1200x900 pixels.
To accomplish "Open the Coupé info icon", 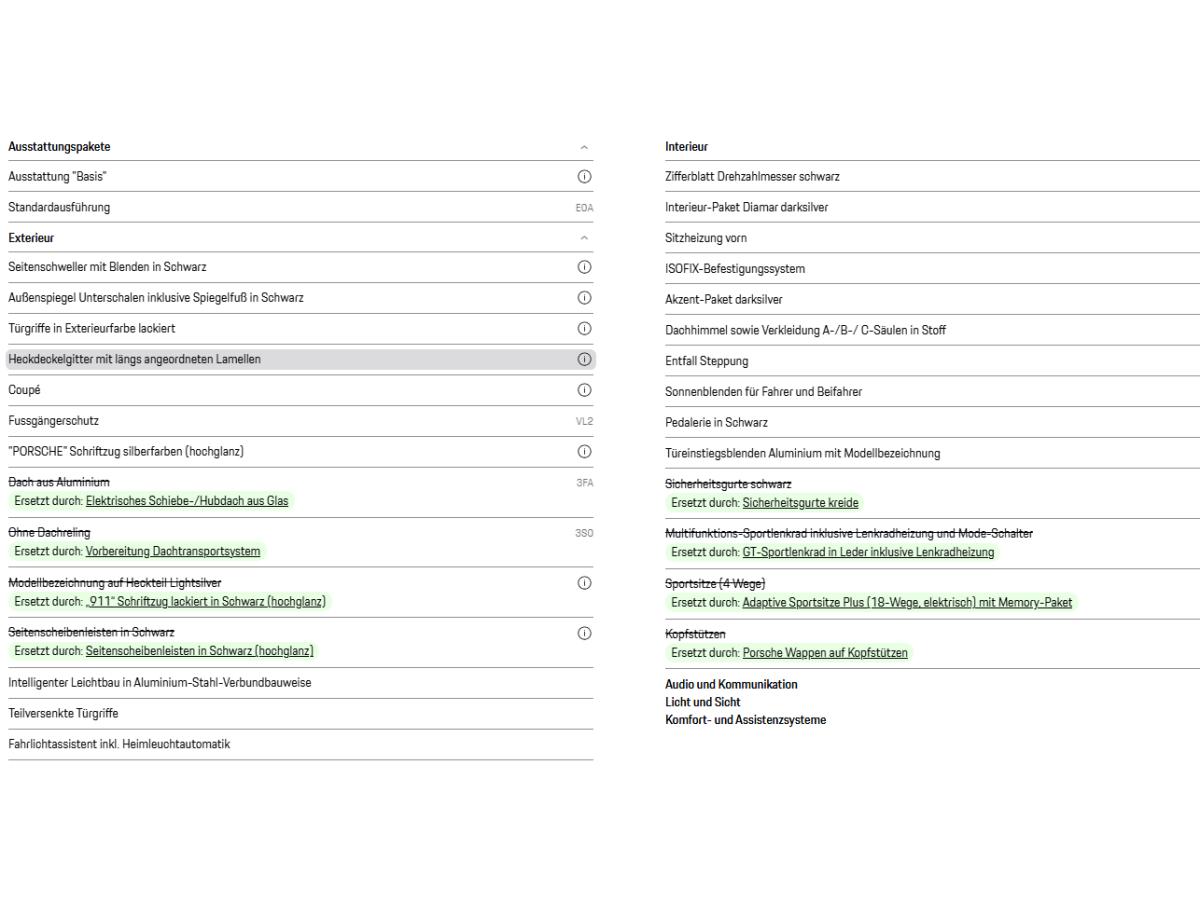I will (585, 390).
